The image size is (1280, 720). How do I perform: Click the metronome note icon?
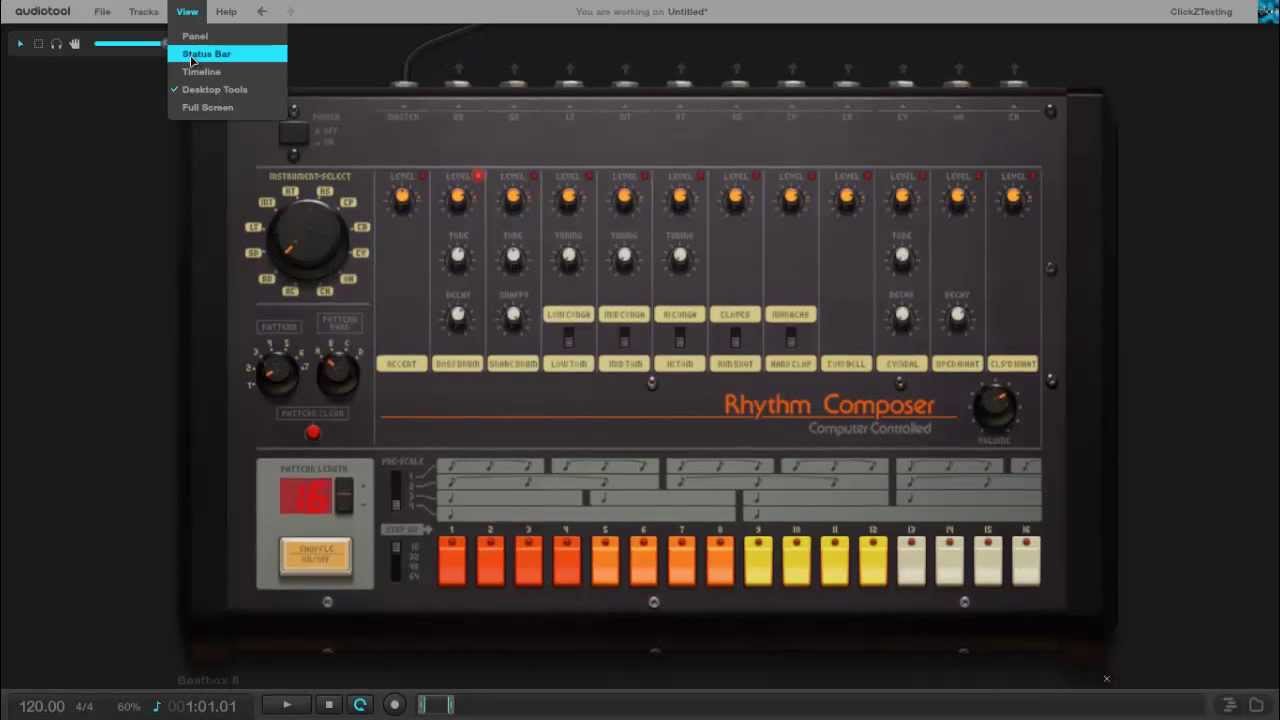[x=156, y=706]
